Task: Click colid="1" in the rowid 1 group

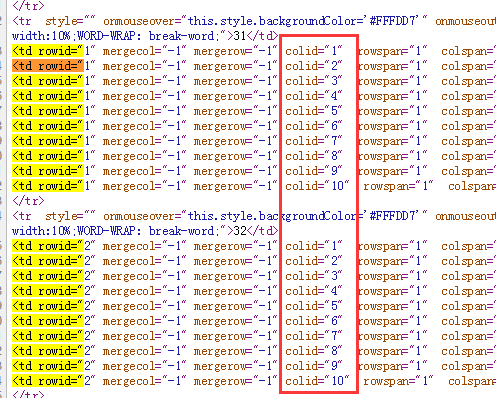Action: point(314,51)
